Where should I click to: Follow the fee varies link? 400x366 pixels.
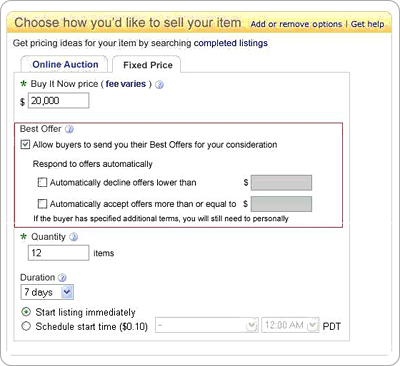[x=126, y=84]
